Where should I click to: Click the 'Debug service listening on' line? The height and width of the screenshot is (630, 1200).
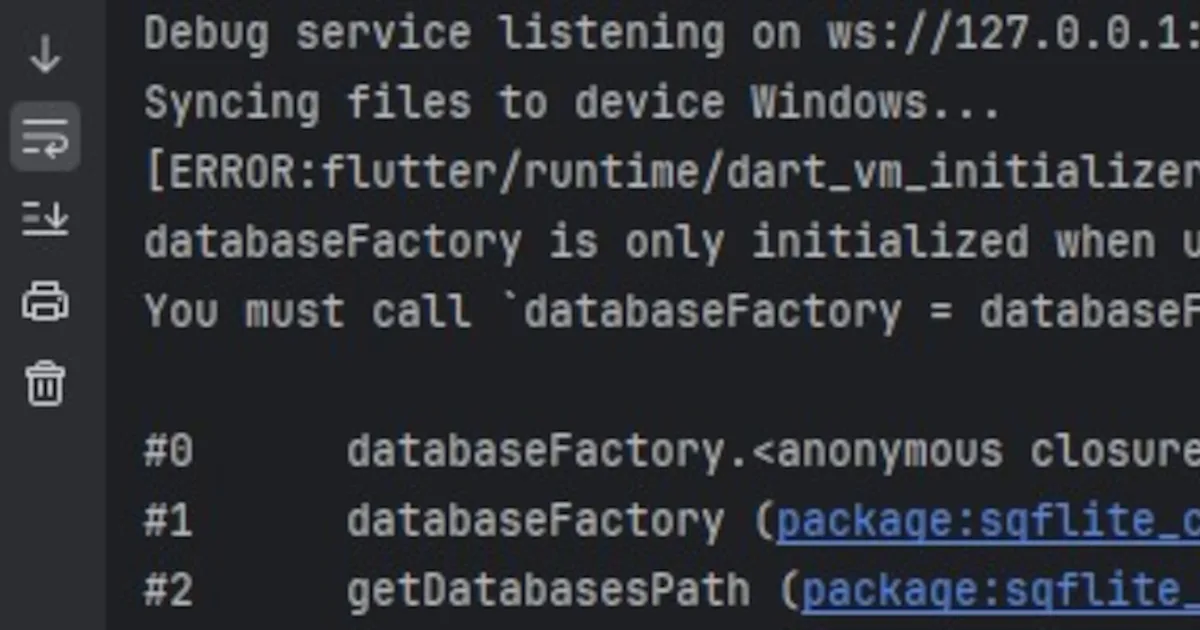tap(672, 34)
